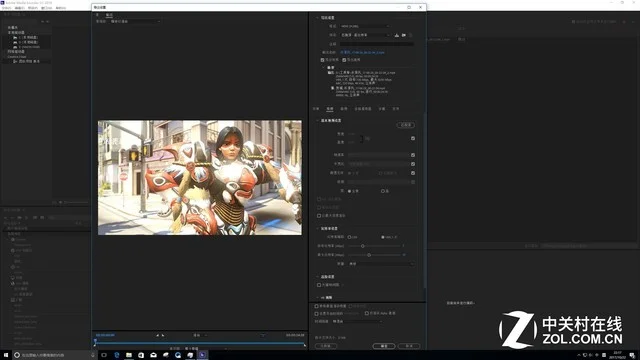Click the save preset icon beside preset dropdown

pyautogui.click(x=396, y=35)
